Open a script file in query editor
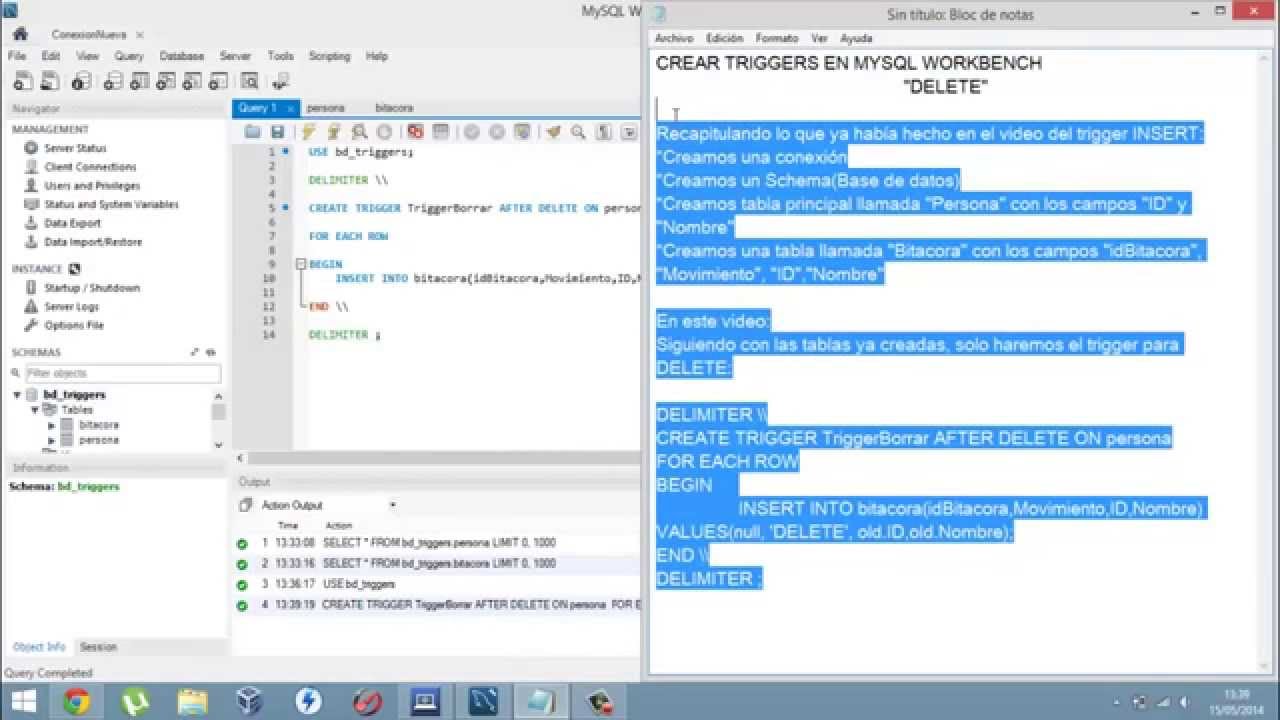The image size is (1280, 720). tap(252, 132)
